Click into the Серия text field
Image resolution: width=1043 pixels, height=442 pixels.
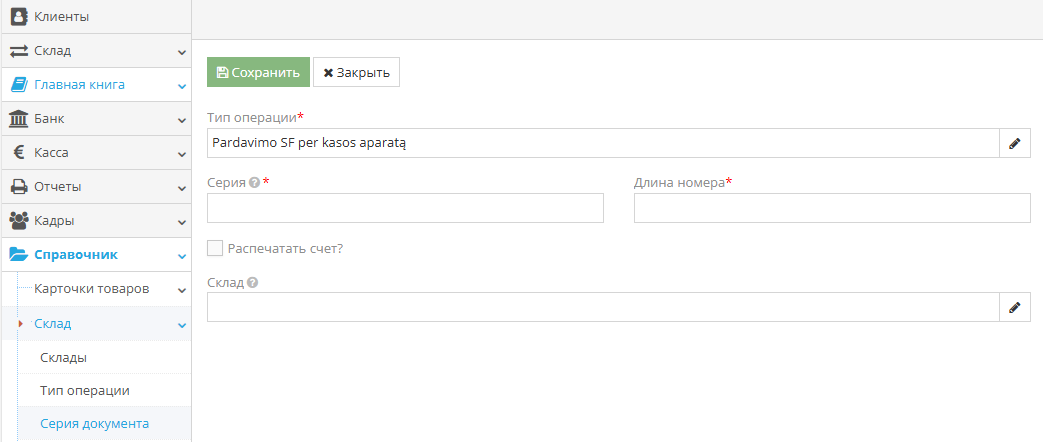click(405, 208)
